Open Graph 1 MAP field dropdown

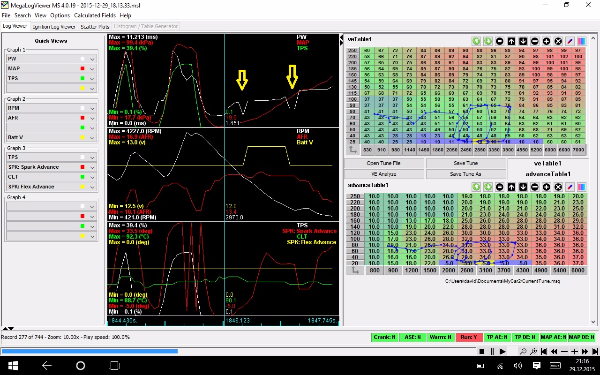tap(92, 68)
